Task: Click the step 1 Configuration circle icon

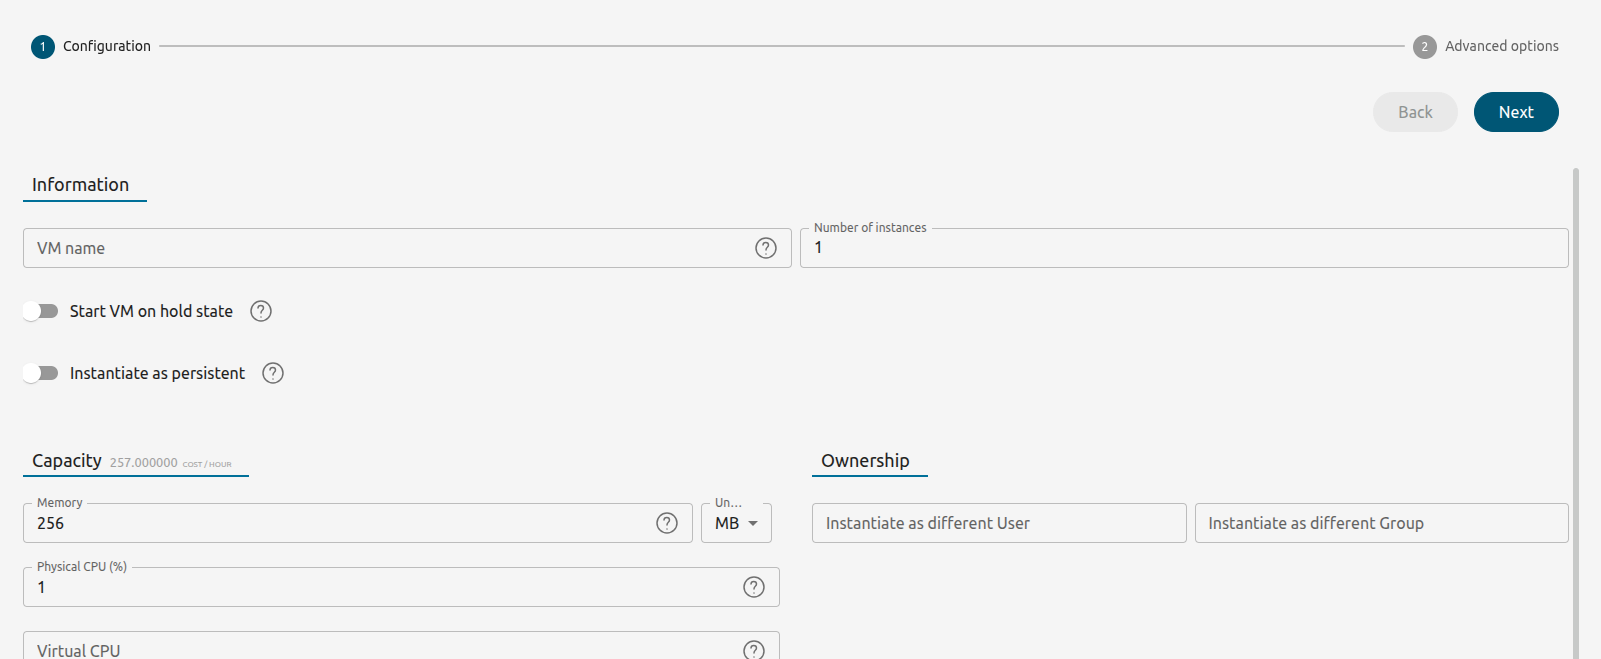Action: click(43, 47)
